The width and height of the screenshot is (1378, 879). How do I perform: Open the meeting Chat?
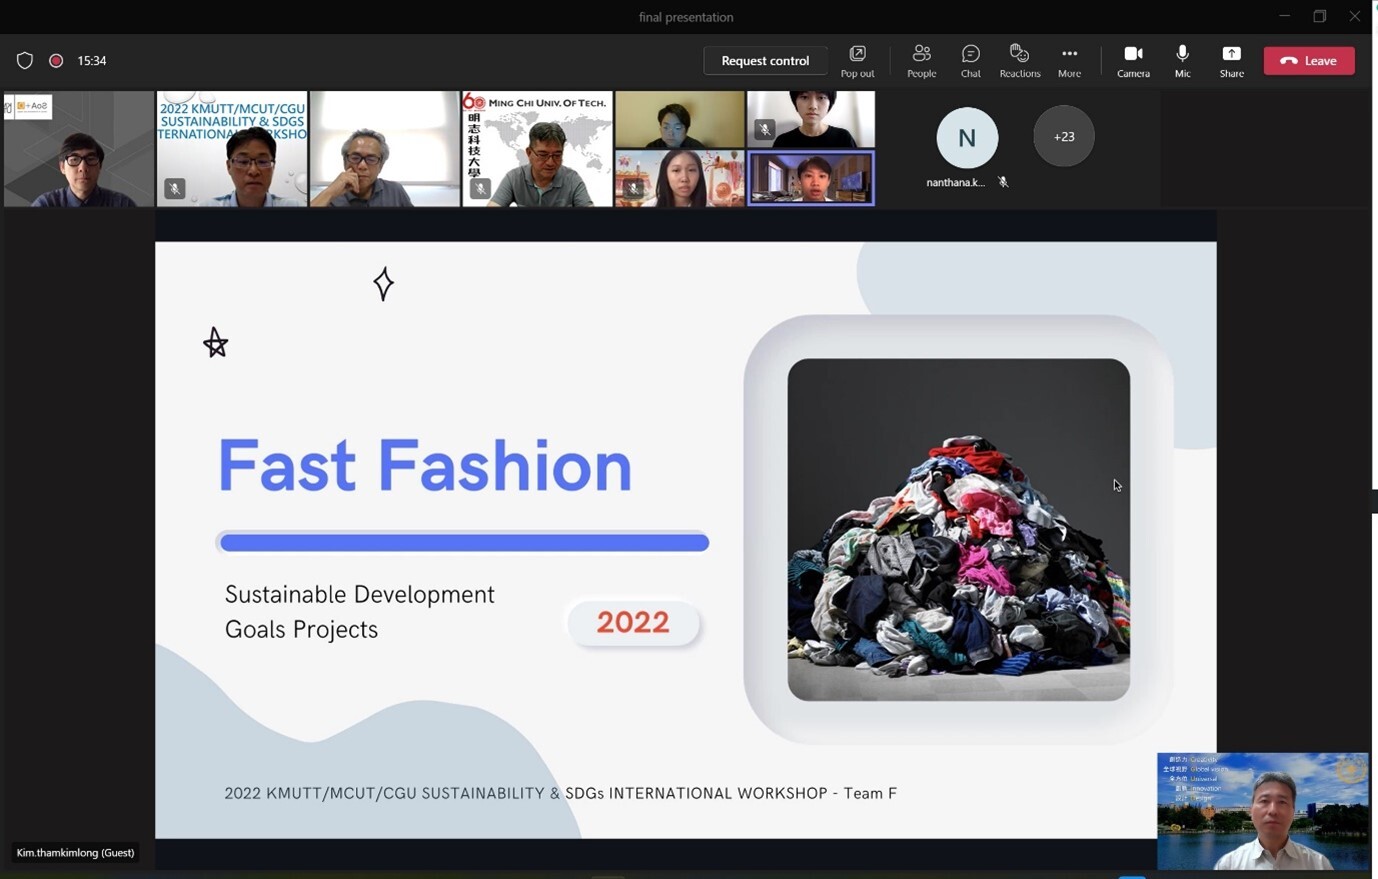click(x=970, y=60)
